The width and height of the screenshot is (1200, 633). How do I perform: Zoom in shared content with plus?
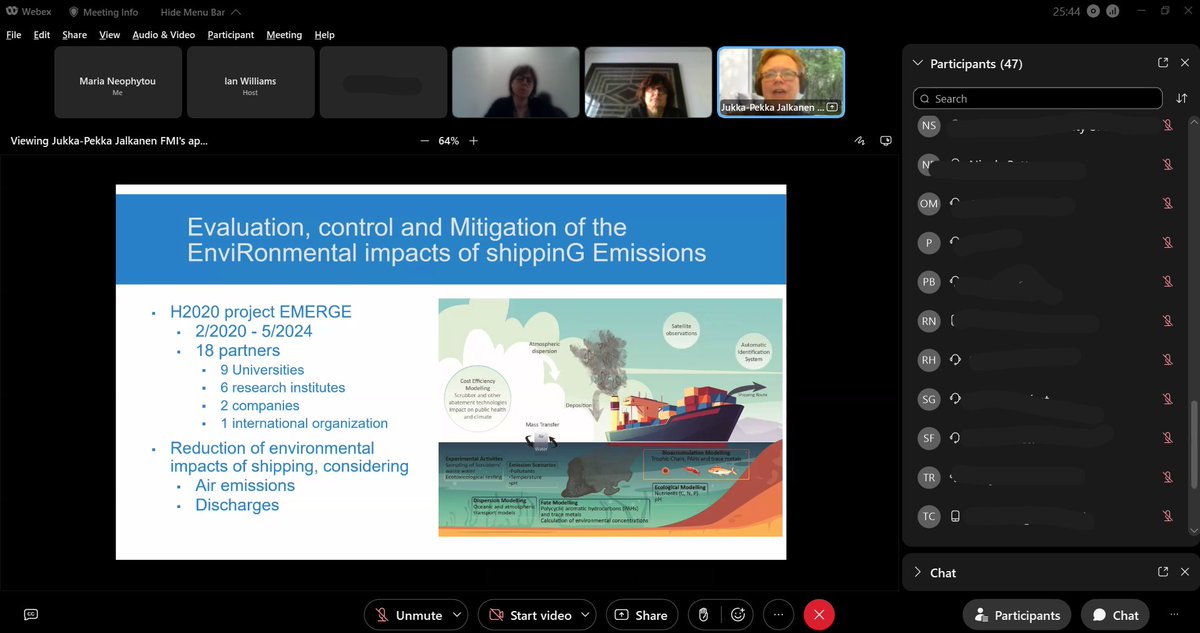click(x=474, y=141)
